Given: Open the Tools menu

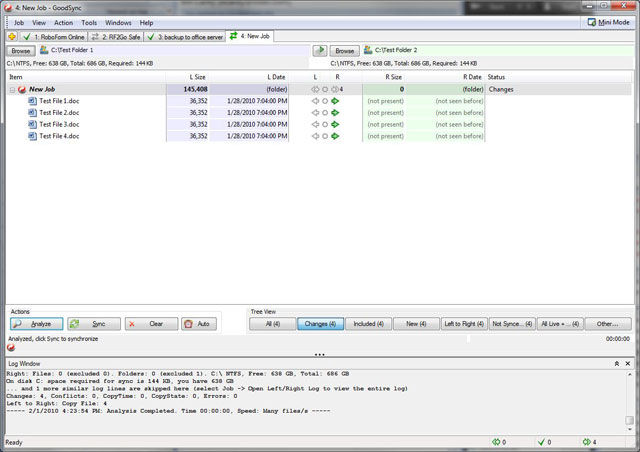Looking at the screenshot, I should 89,23.
